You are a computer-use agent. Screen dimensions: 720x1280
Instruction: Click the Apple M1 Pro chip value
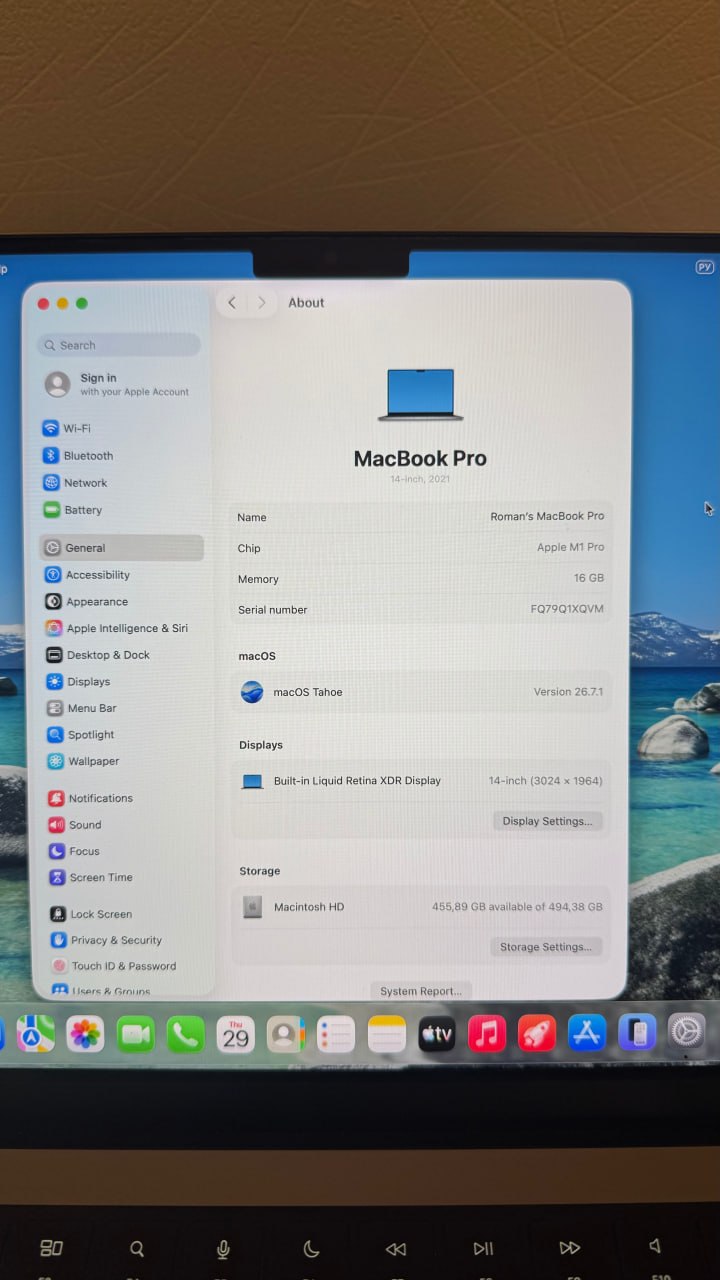click(570, 547)
